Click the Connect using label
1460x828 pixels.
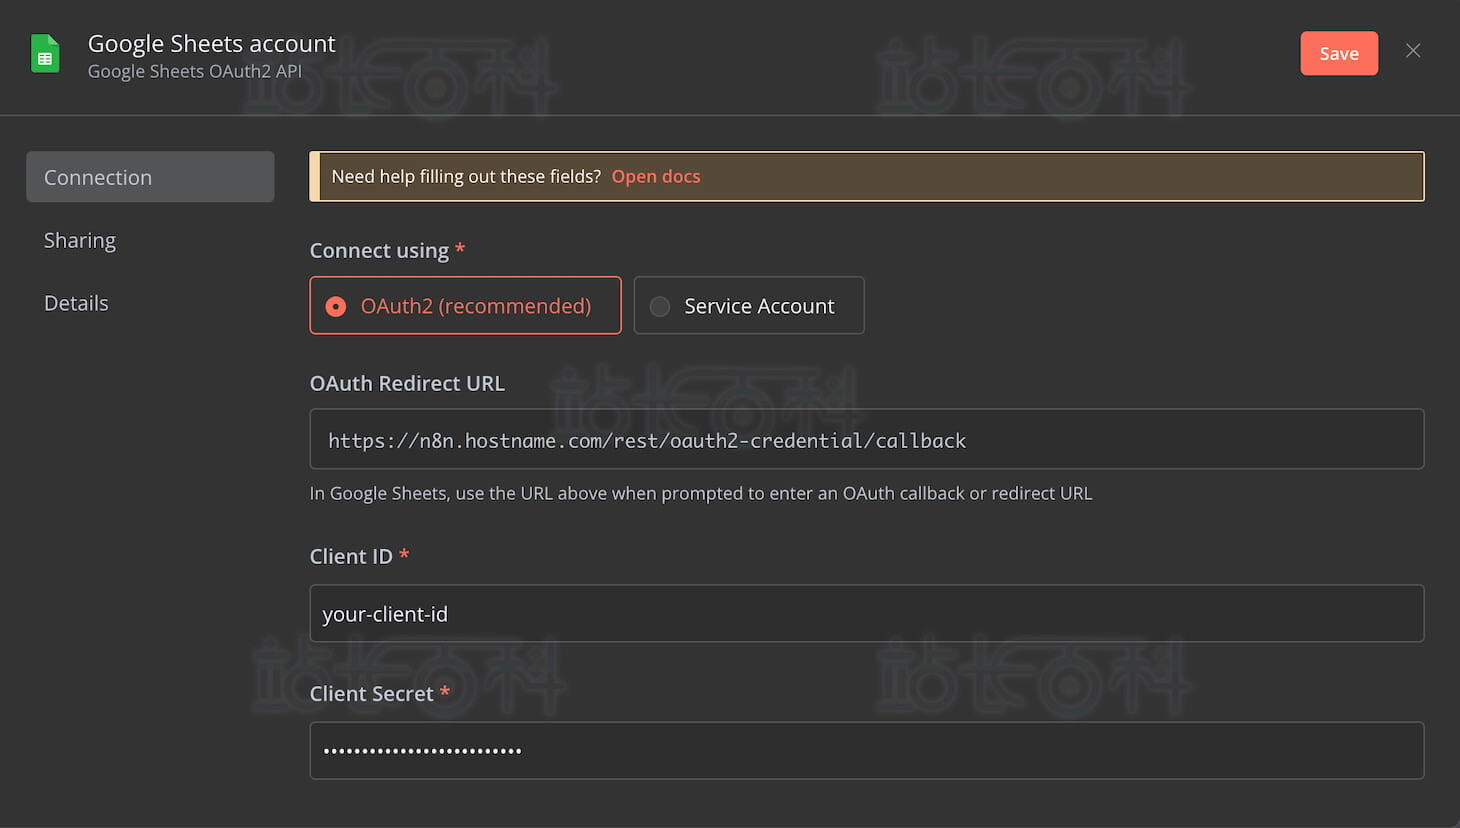point(379,251)
